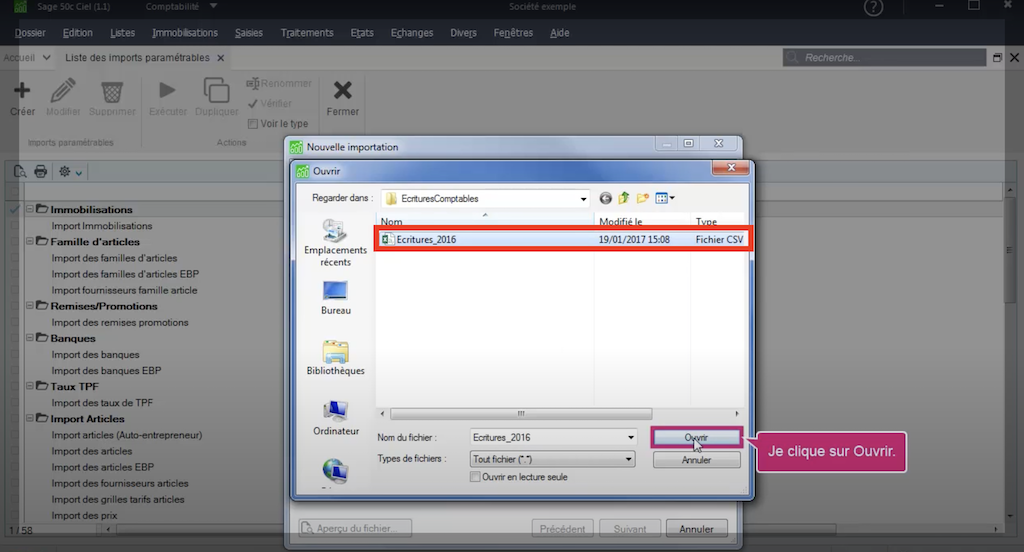Screen dimensions: 1024x552
Task: Click the search magnifier icon
Action: pyautogui.click(x=792, y=57)
